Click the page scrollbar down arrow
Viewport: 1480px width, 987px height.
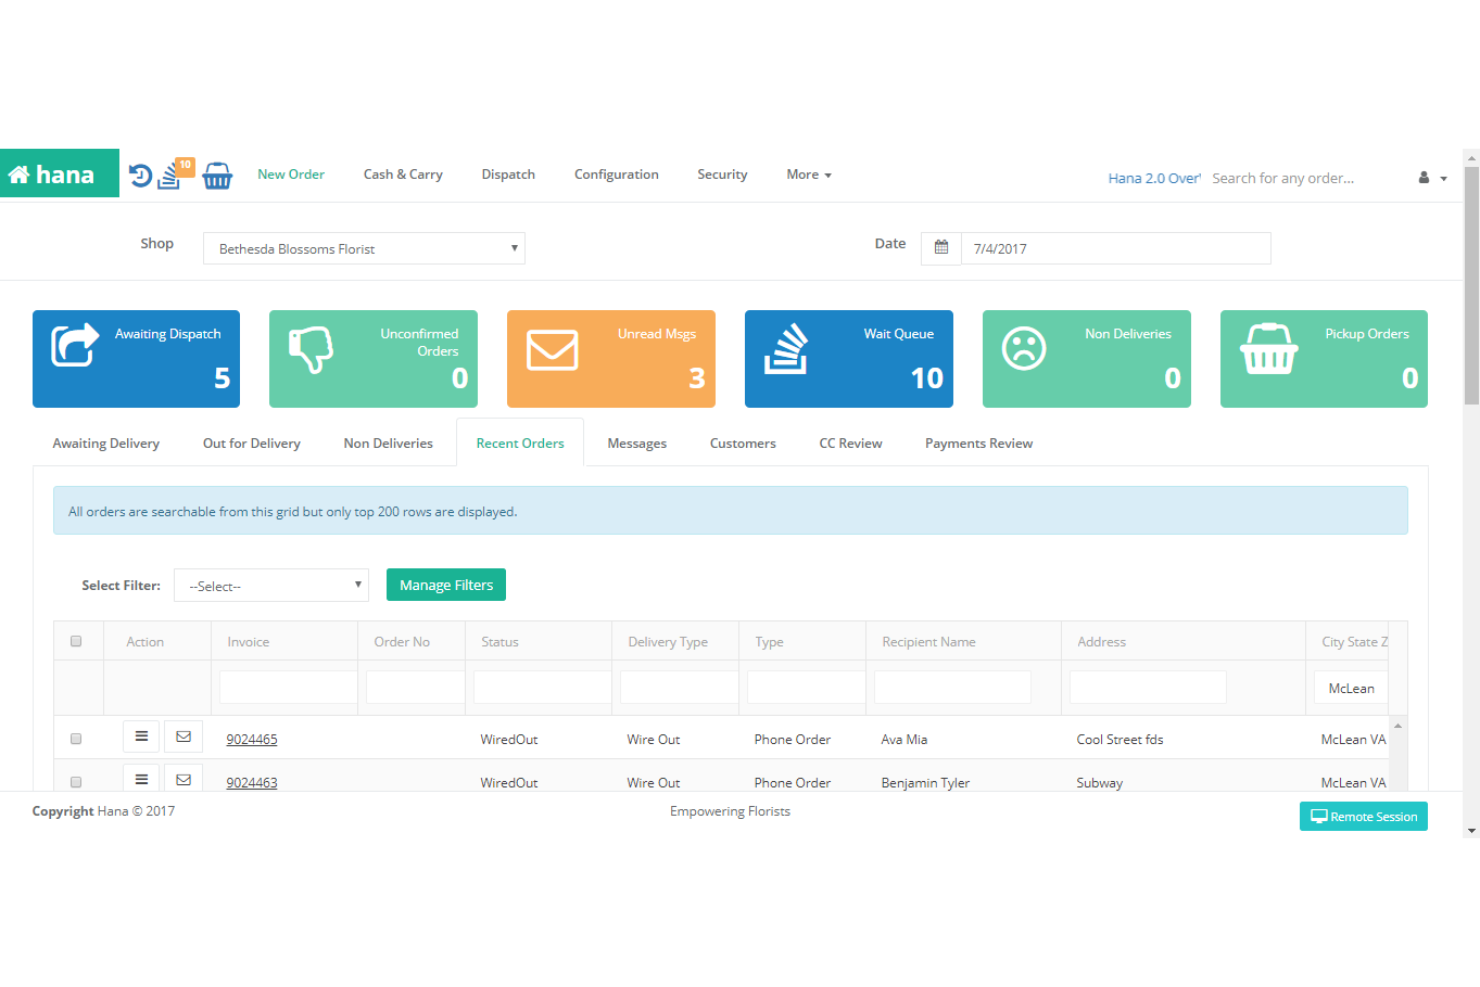[x=1471, y=830]
